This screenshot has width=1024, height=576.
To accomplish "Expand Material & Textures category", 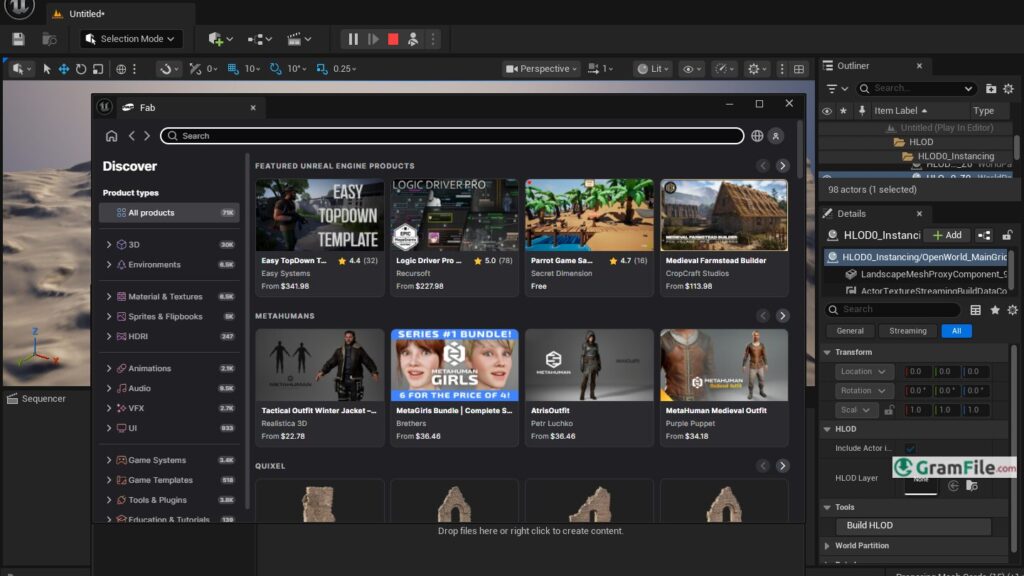I will point(108,296).
